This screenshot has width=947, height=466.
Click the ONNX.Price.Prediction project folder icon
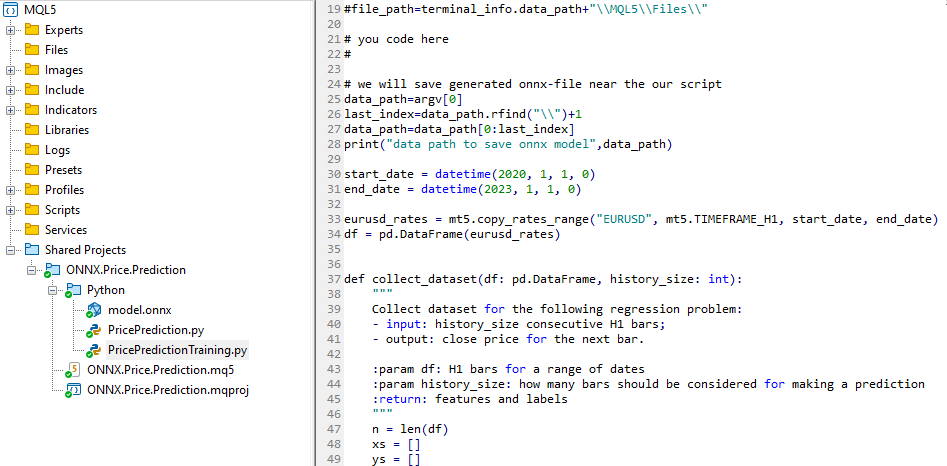[x=53, y=270]
